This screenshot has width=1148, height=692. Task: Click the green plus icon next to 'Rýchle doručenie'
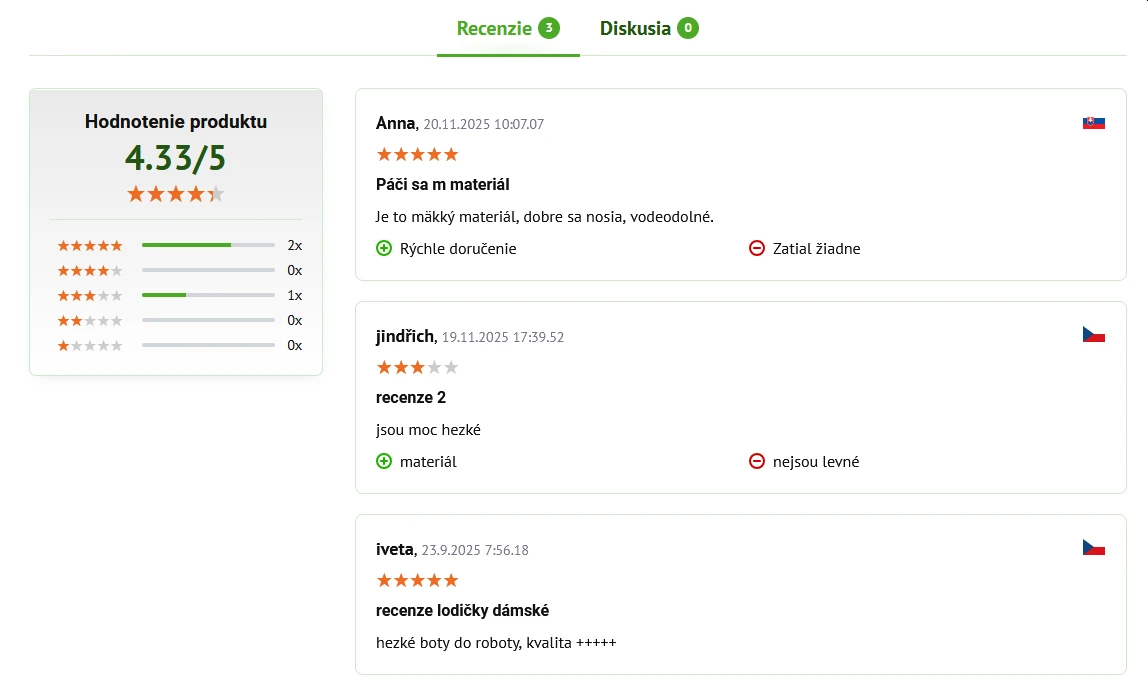click(x=384, y=248)
